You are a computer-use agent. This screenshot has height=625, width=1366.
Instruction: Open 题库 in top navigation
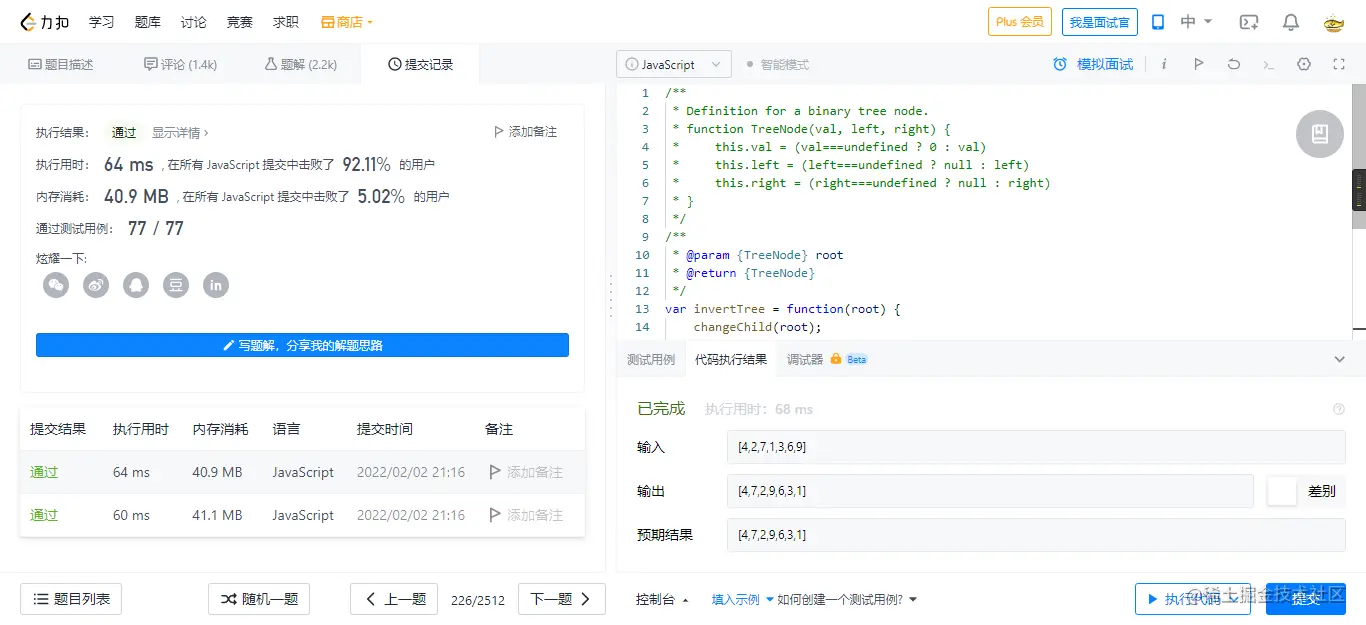pyautogui.click(x=147, y=22)
